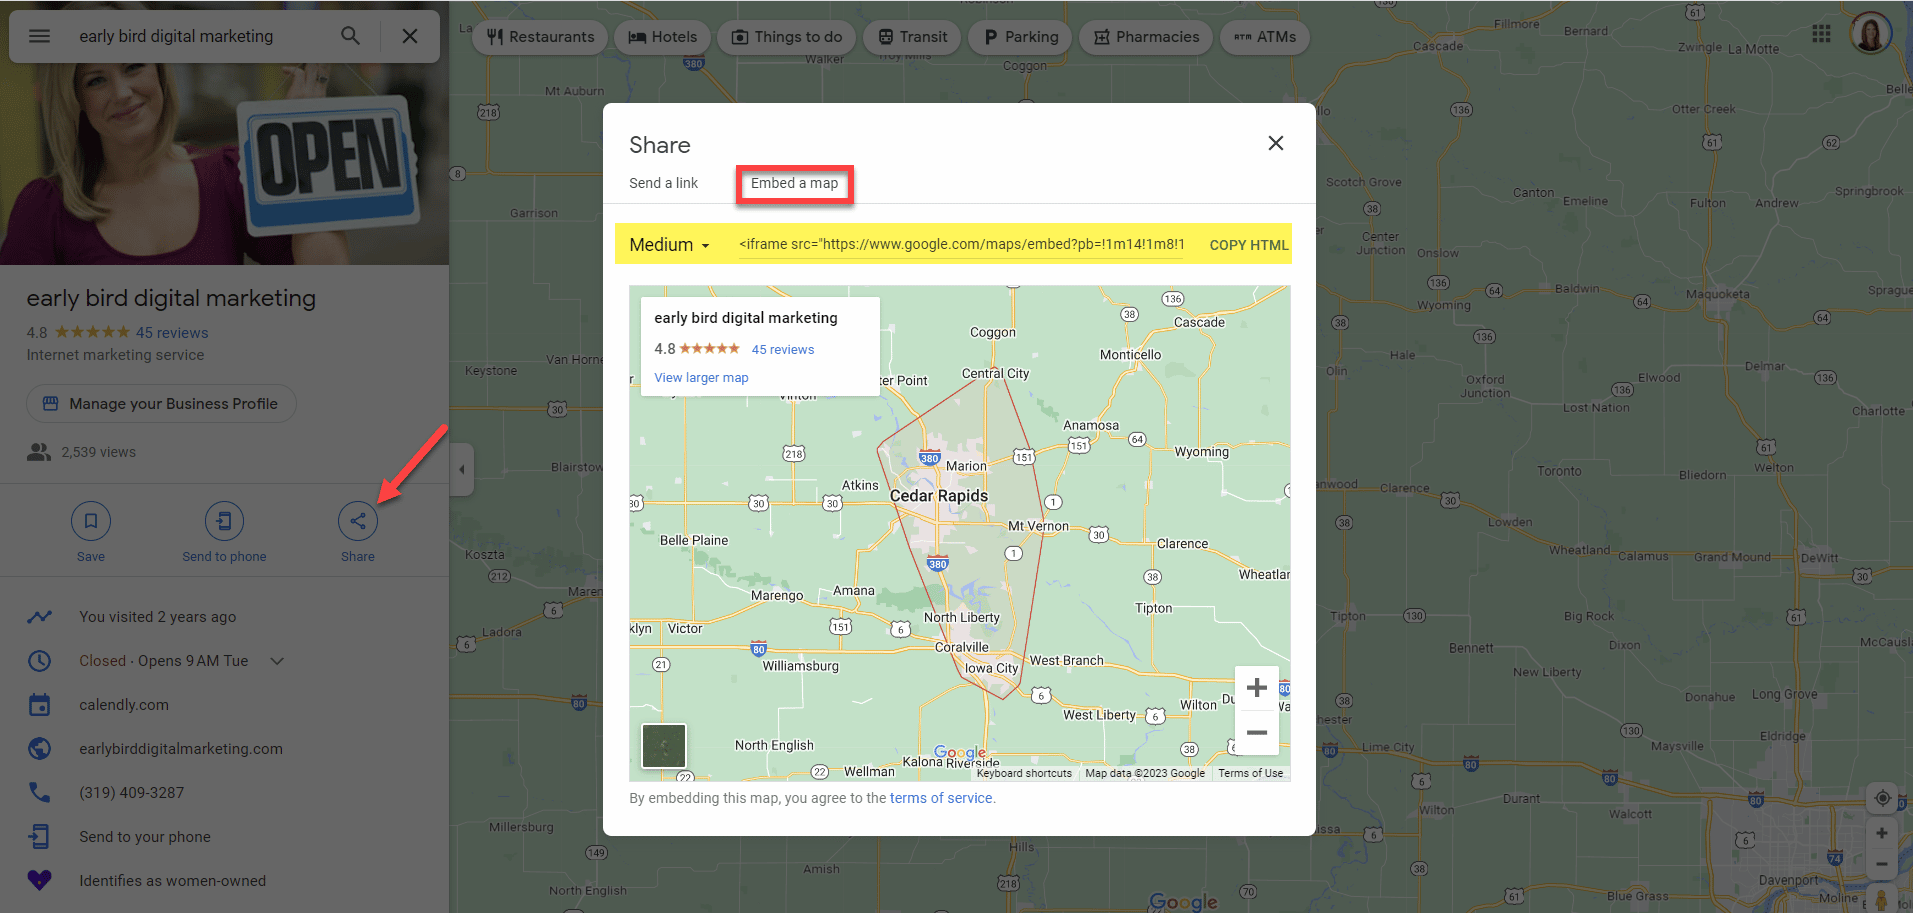The height and width of the screenshot is (913, 1913).
Task: Toggle satellite layer thumbnail in embedded map
Action: click(x=663, y=746)
